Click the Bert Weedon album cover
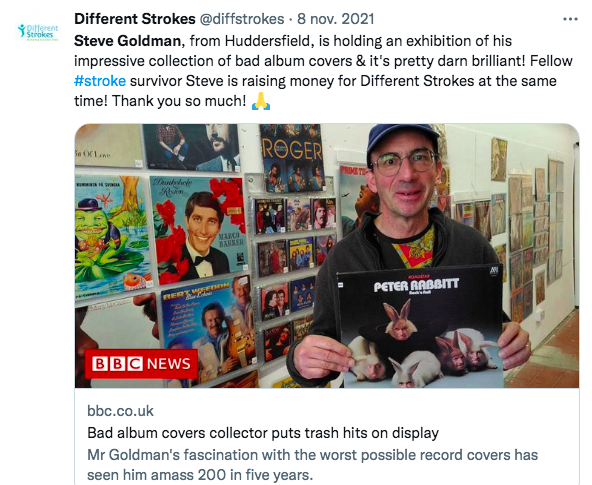This screenshot has height=485, width=592. tap(209, 332)
